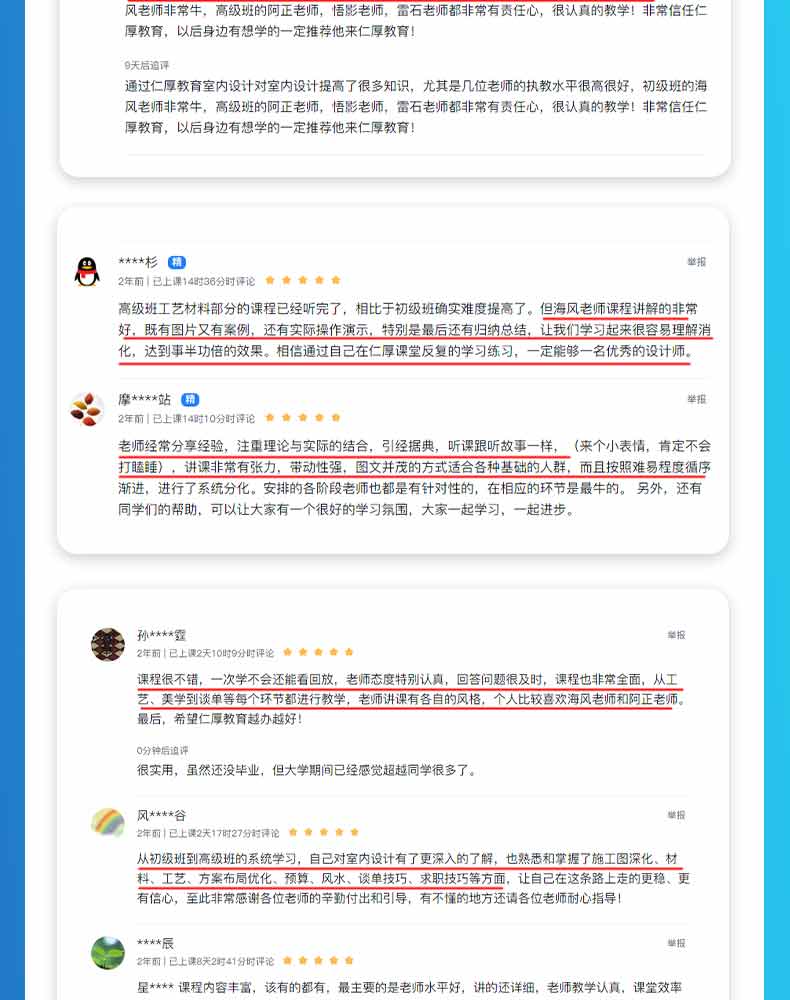Report the review by 摩****站
This screenshot has width=790, height=1000.
pyautogui.click(x=696, y=399)
